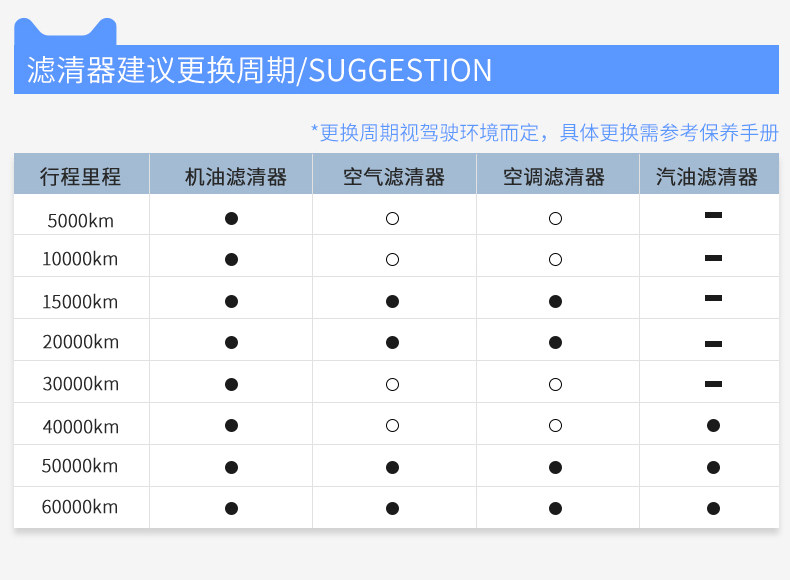Click the filled dot for 空调滤清器 at 20000km

(x=555, y=342)
